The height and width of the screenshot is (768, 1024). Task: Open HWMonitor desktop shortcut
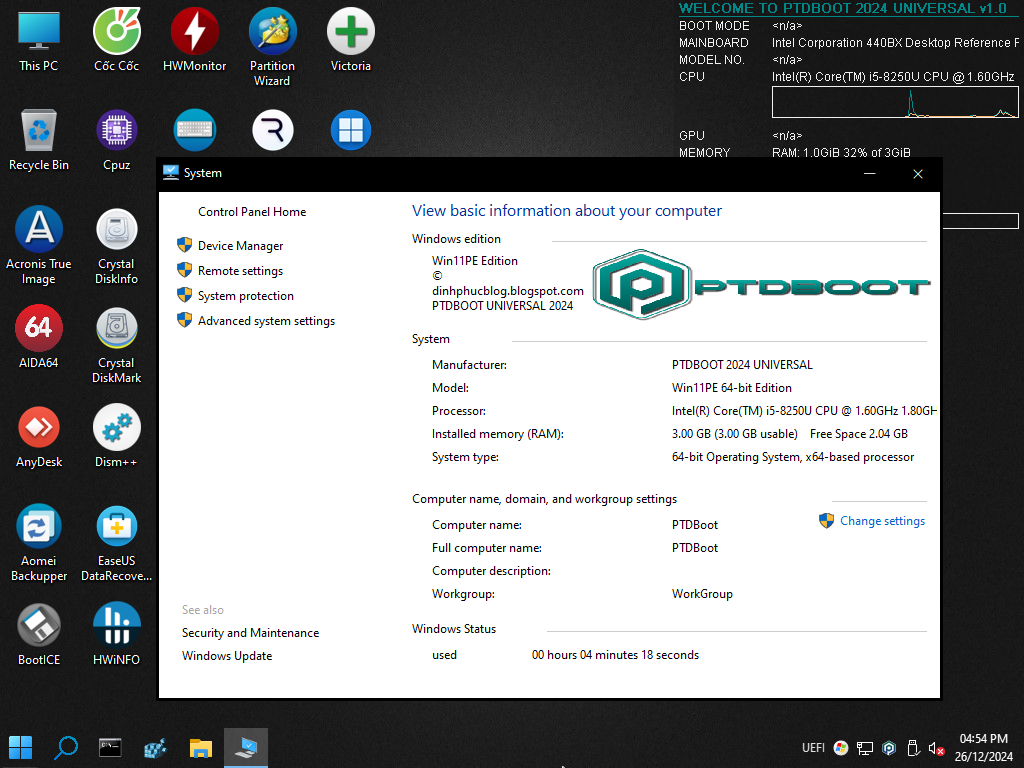click(x=195, y=40)
